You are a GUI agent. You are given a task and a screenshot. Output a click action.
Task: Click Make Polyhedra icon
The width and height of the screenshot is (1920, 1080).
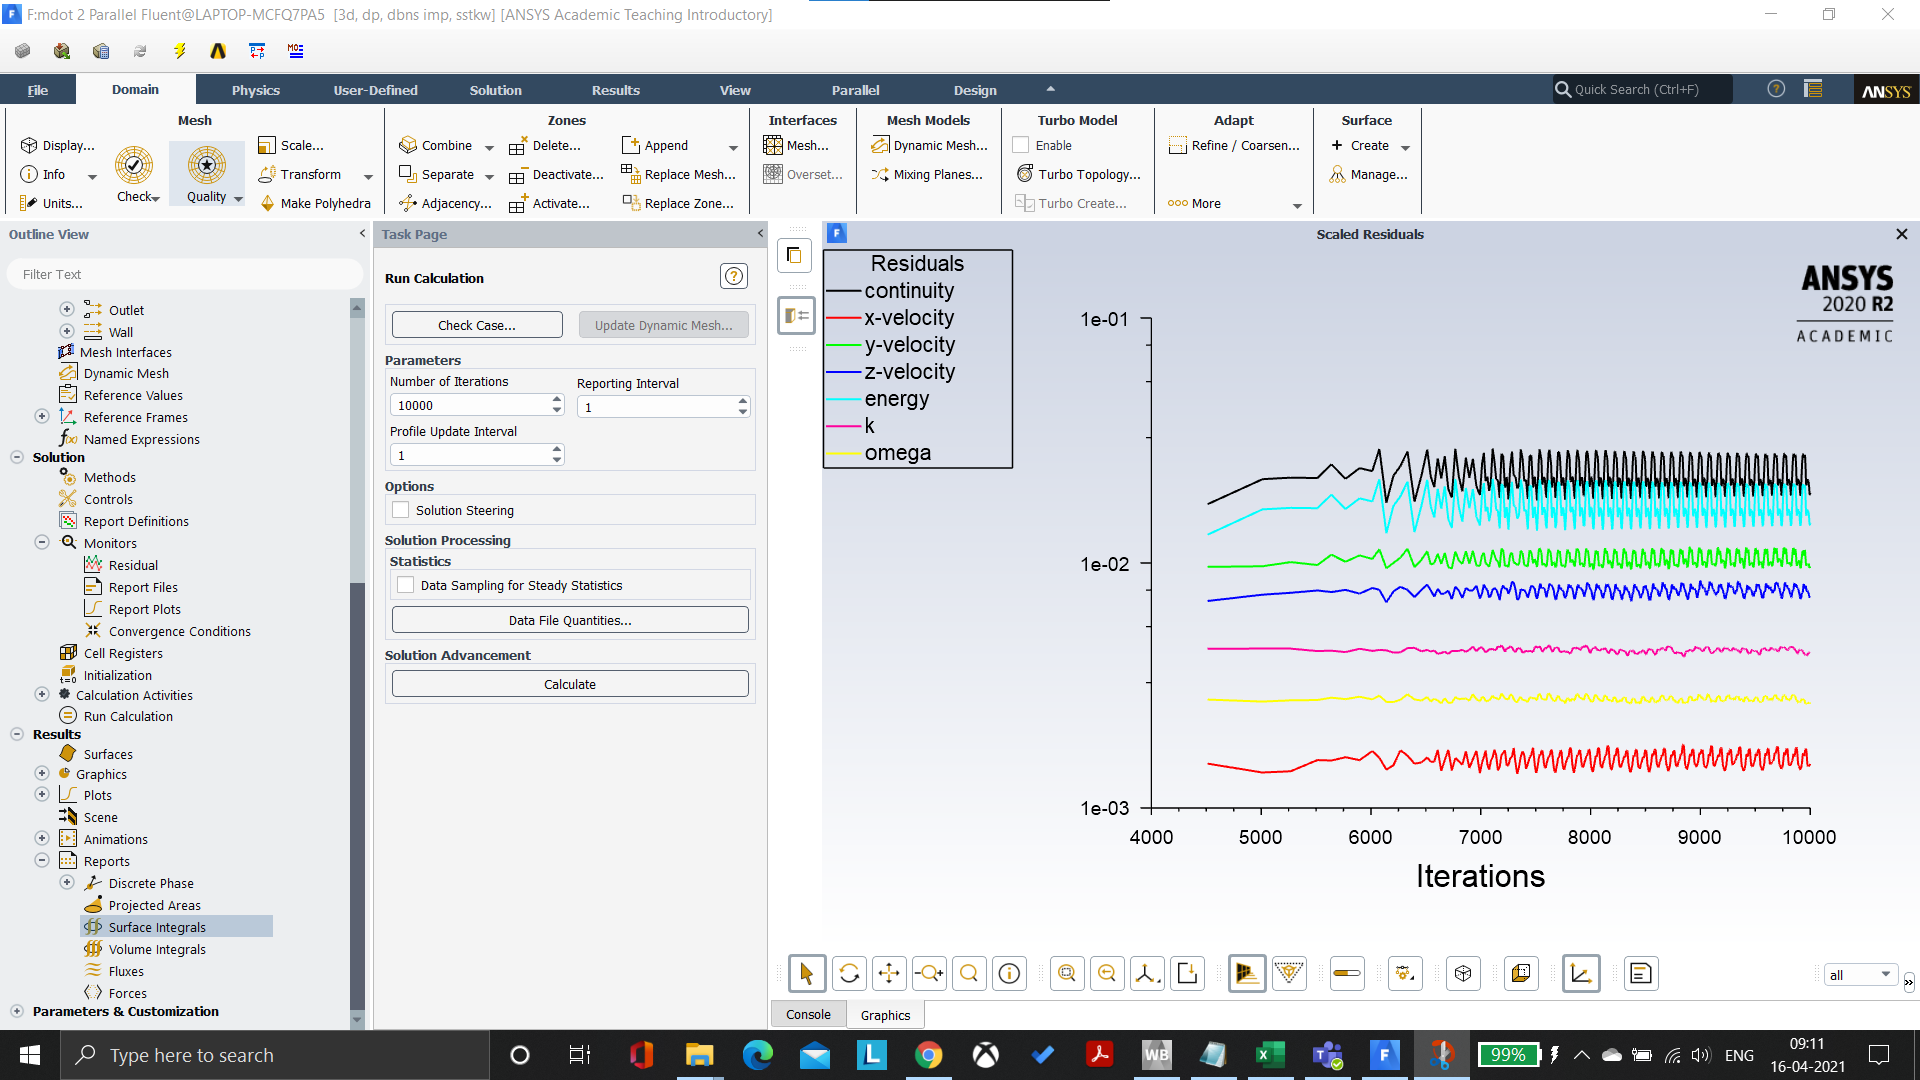[267, 203]
